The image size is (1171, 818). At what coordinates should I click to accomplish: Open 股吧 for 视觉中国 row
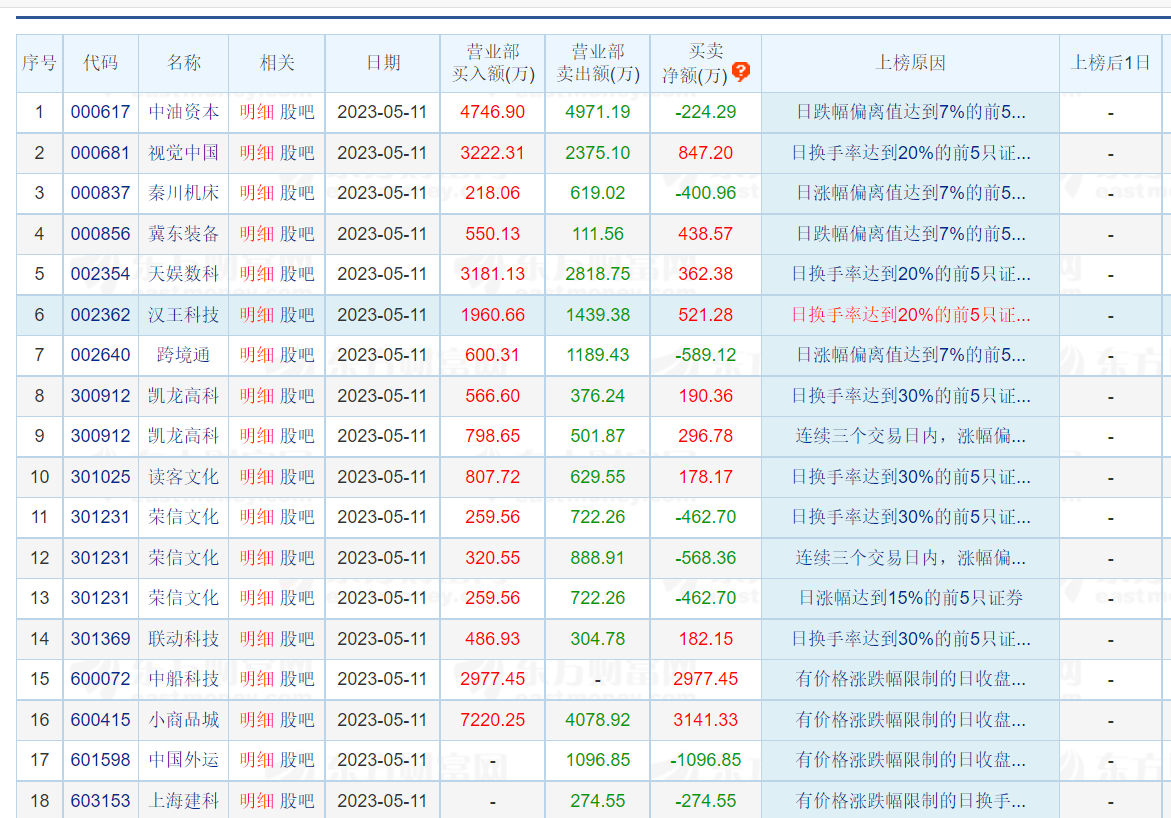pos(297,152)
